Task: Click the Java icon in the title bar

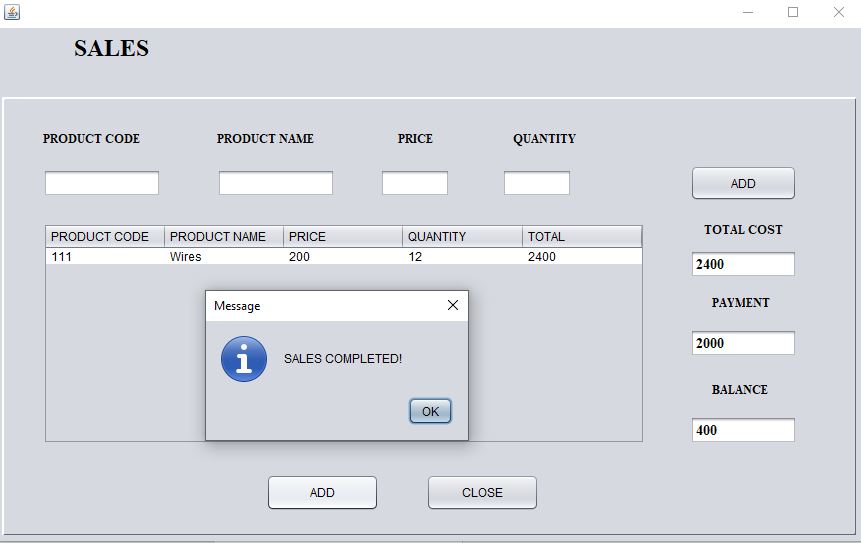Action: coord(12,12)
